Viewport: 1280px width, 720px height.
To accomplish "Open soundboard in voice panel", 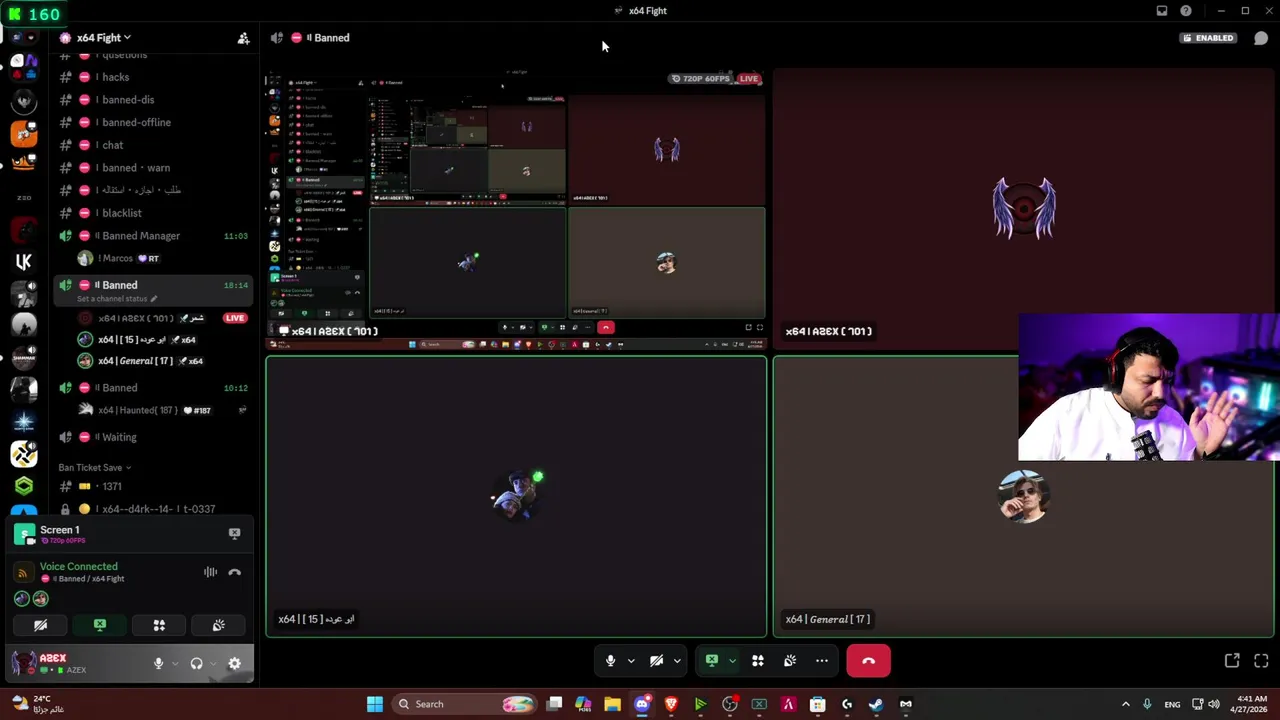I will (218, 625).
